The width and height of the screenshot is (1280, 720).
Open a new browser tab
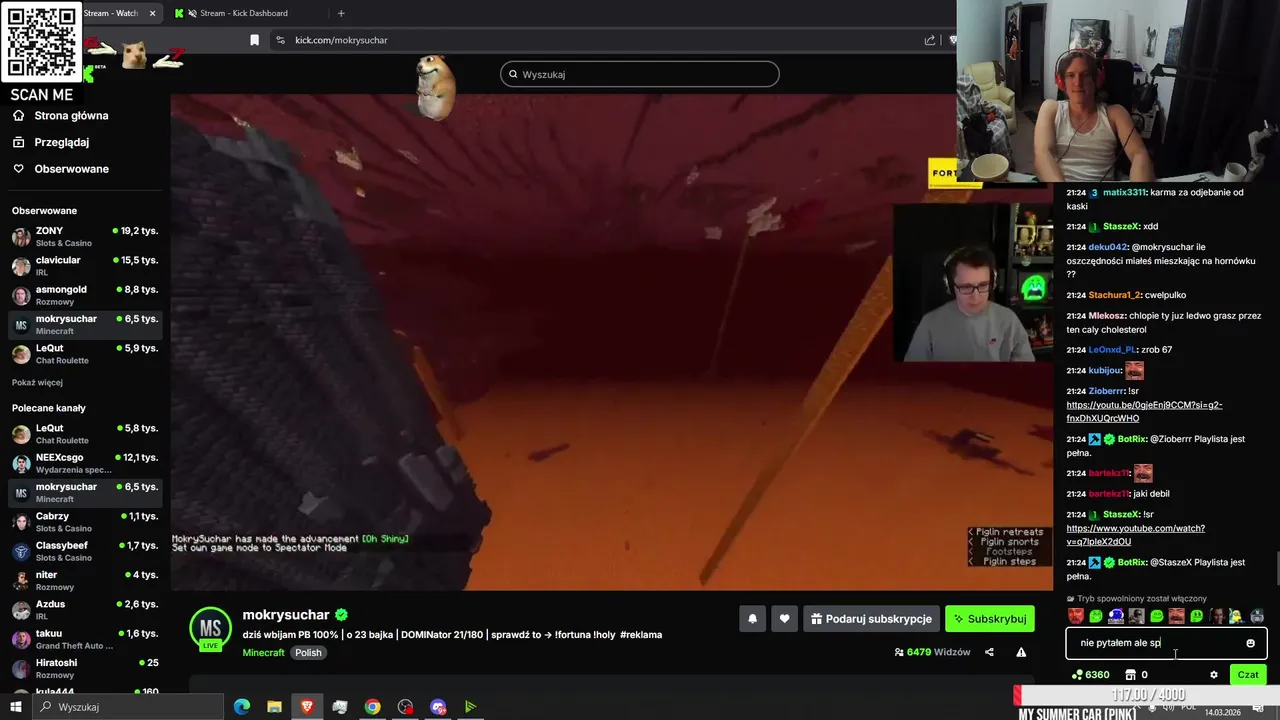[341, 13]
